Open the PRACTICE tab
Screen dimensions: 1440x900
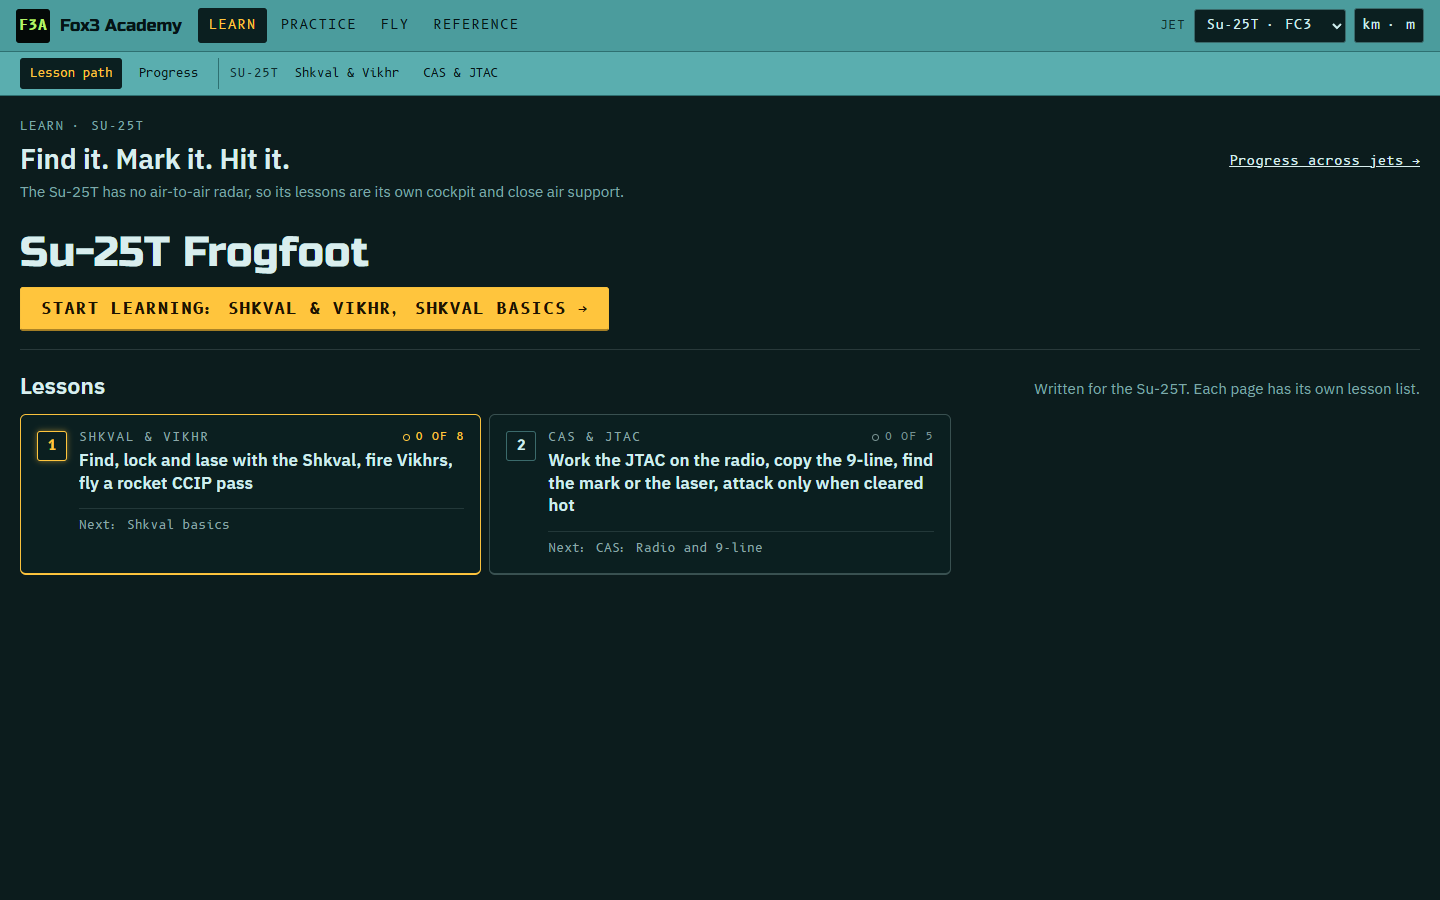[x=318, y=25]
